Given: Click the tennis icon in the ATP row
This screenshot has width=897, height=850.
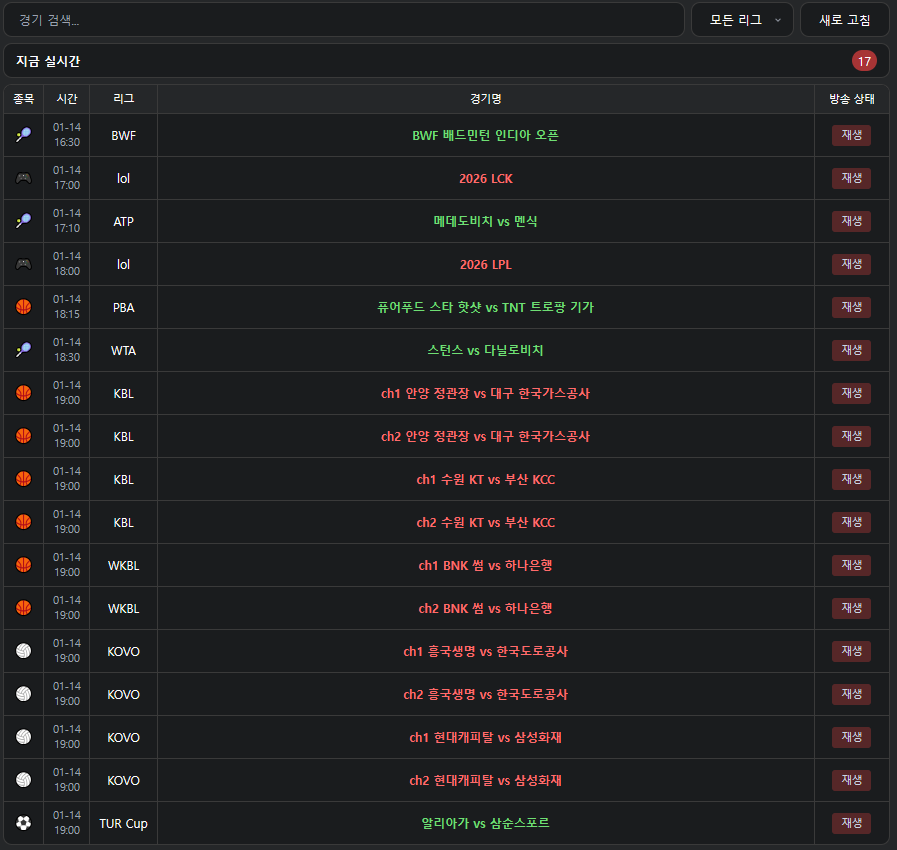Looking at the screenshot, I should point(23,222).
